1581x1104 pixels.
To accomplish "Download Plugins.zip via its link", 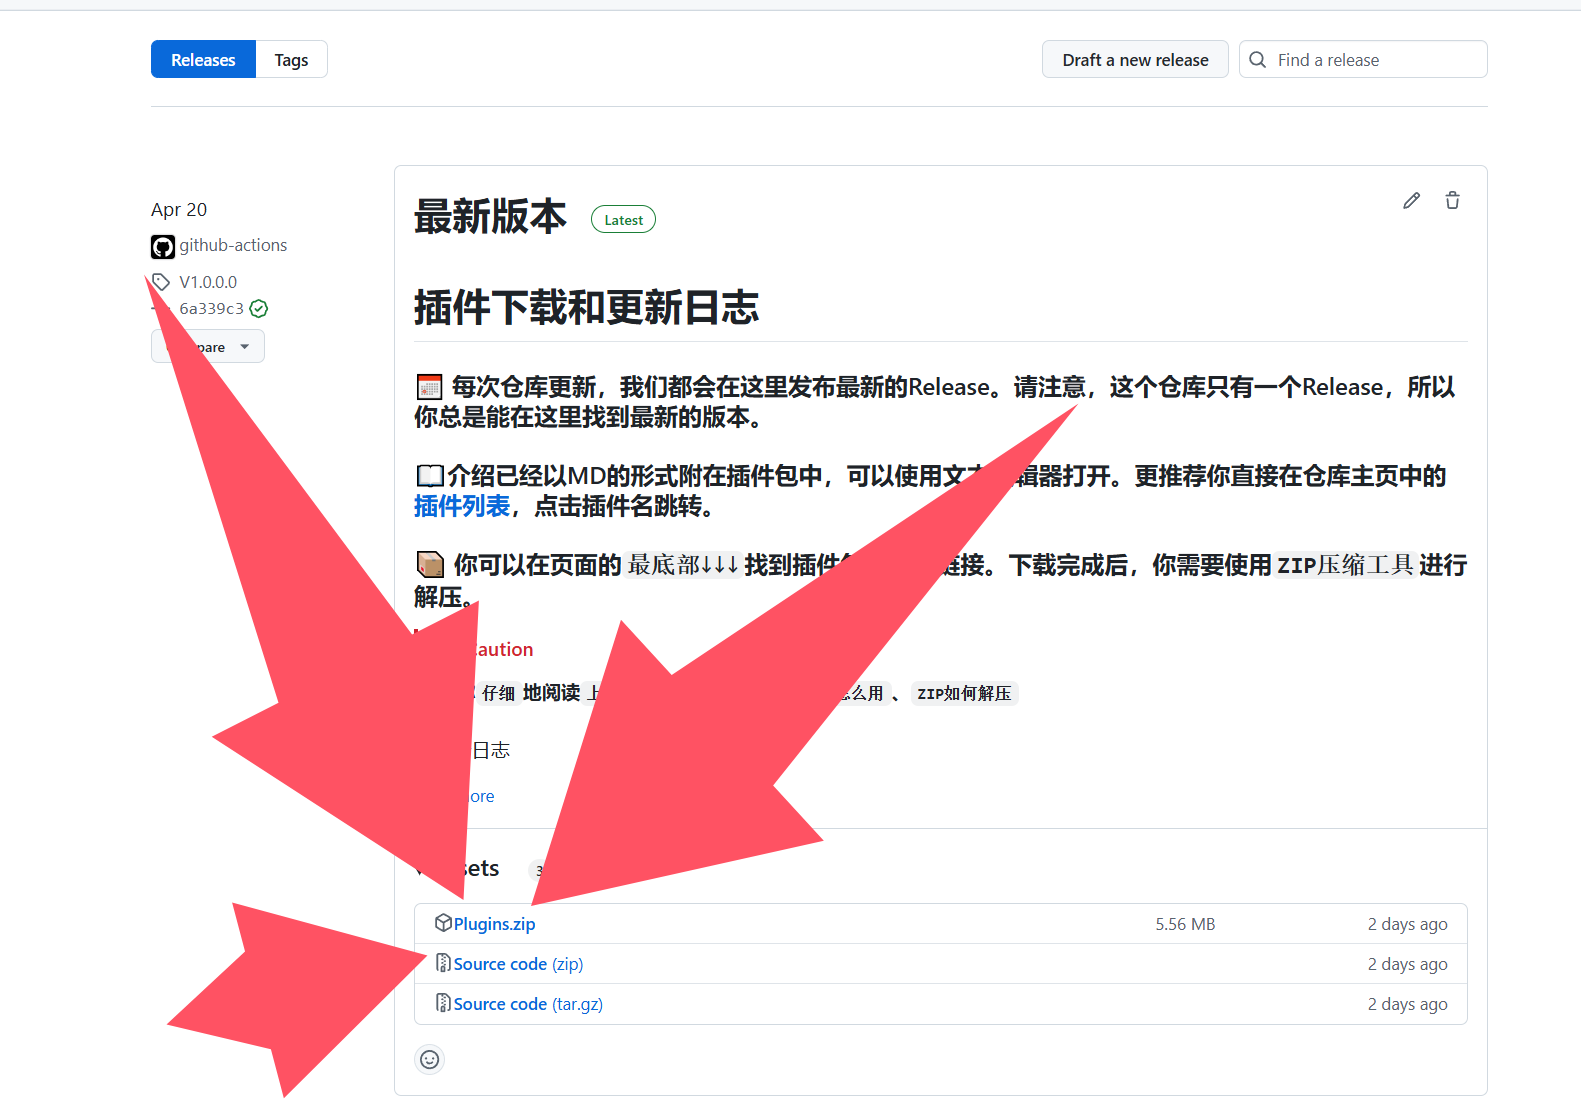I will [495, 924].
